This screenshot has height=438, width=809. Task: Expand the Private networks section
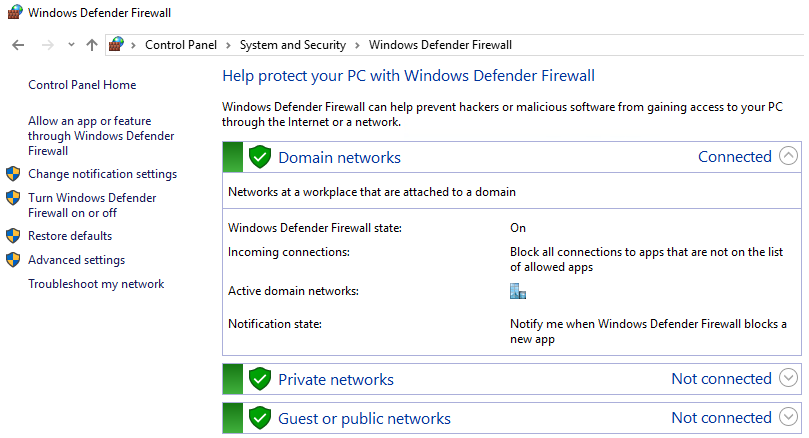pos(788,379)
